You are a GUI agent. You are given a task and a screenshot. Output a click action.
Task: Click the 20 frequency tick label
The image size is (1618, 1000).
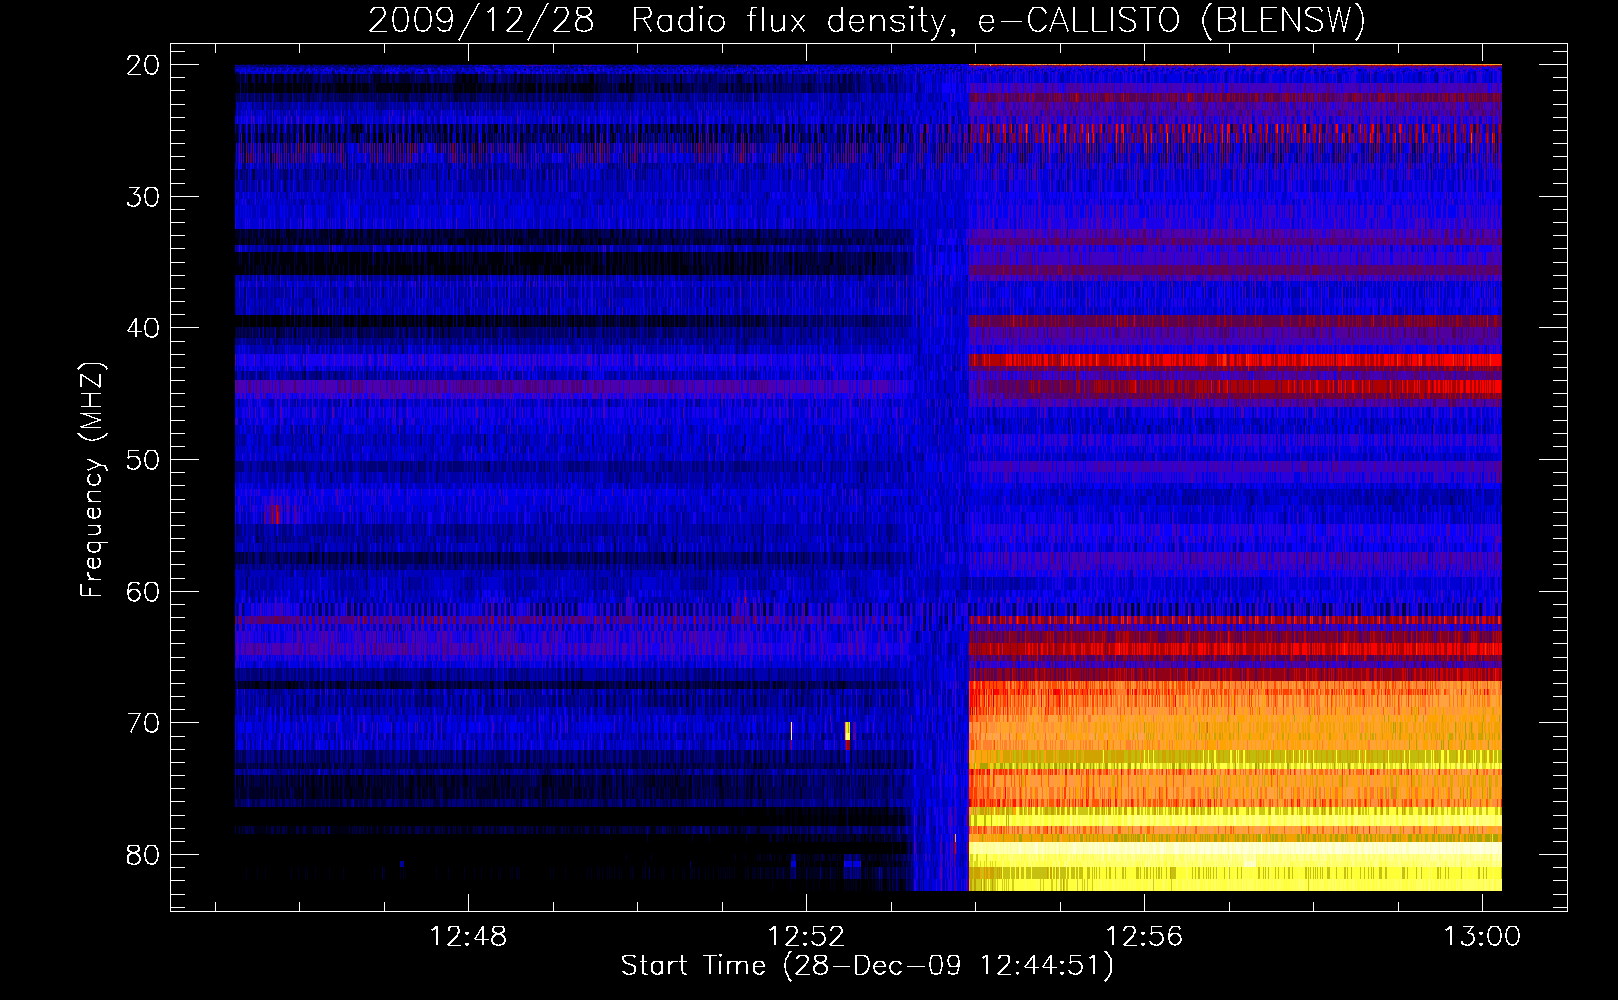click(143, 65)
